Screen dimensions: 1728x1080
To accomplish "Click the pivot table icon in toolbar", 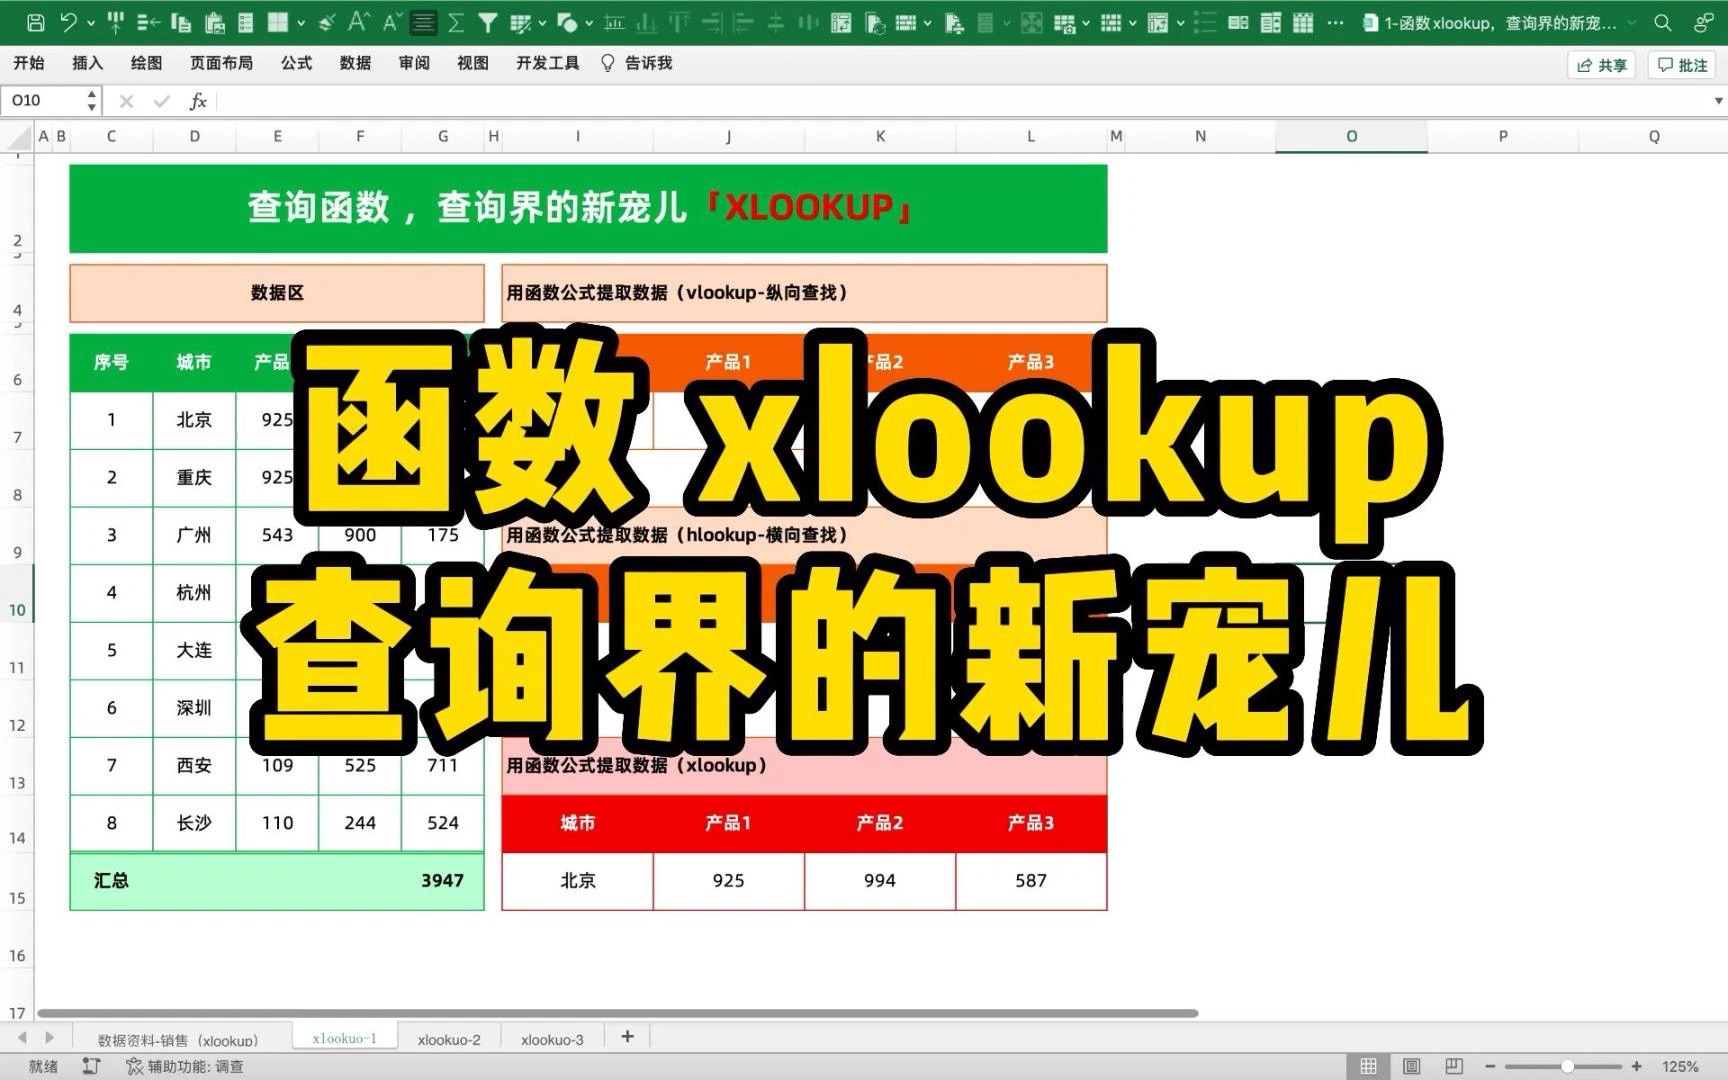I will 841,23.
